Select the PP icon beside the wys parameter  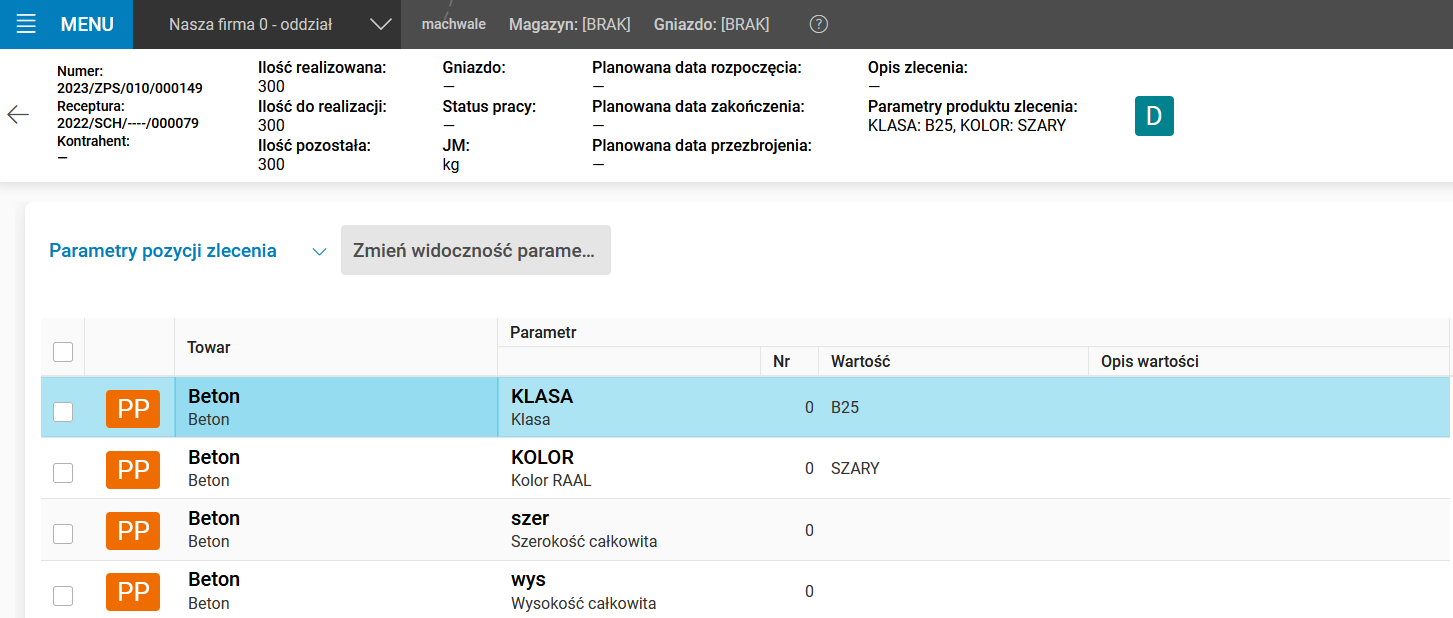(x=132, y=593)
